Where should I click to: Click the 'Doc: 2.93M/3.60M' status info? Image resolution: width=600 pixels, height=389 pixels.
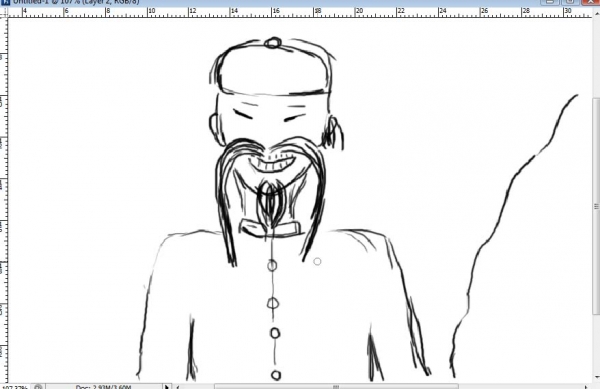pos(103,387)
